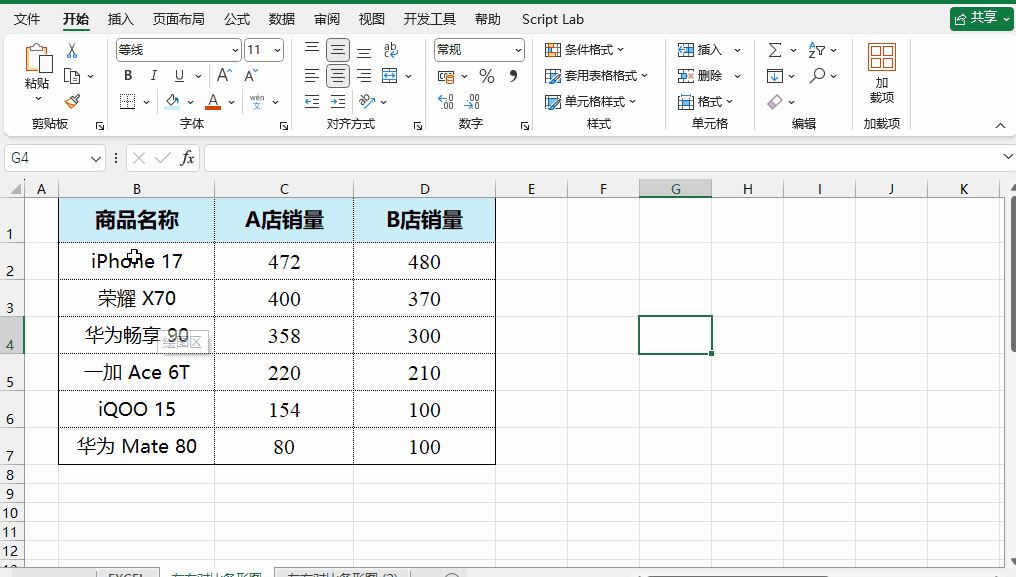Click the decrease decimal places icon

pos(472,102)
